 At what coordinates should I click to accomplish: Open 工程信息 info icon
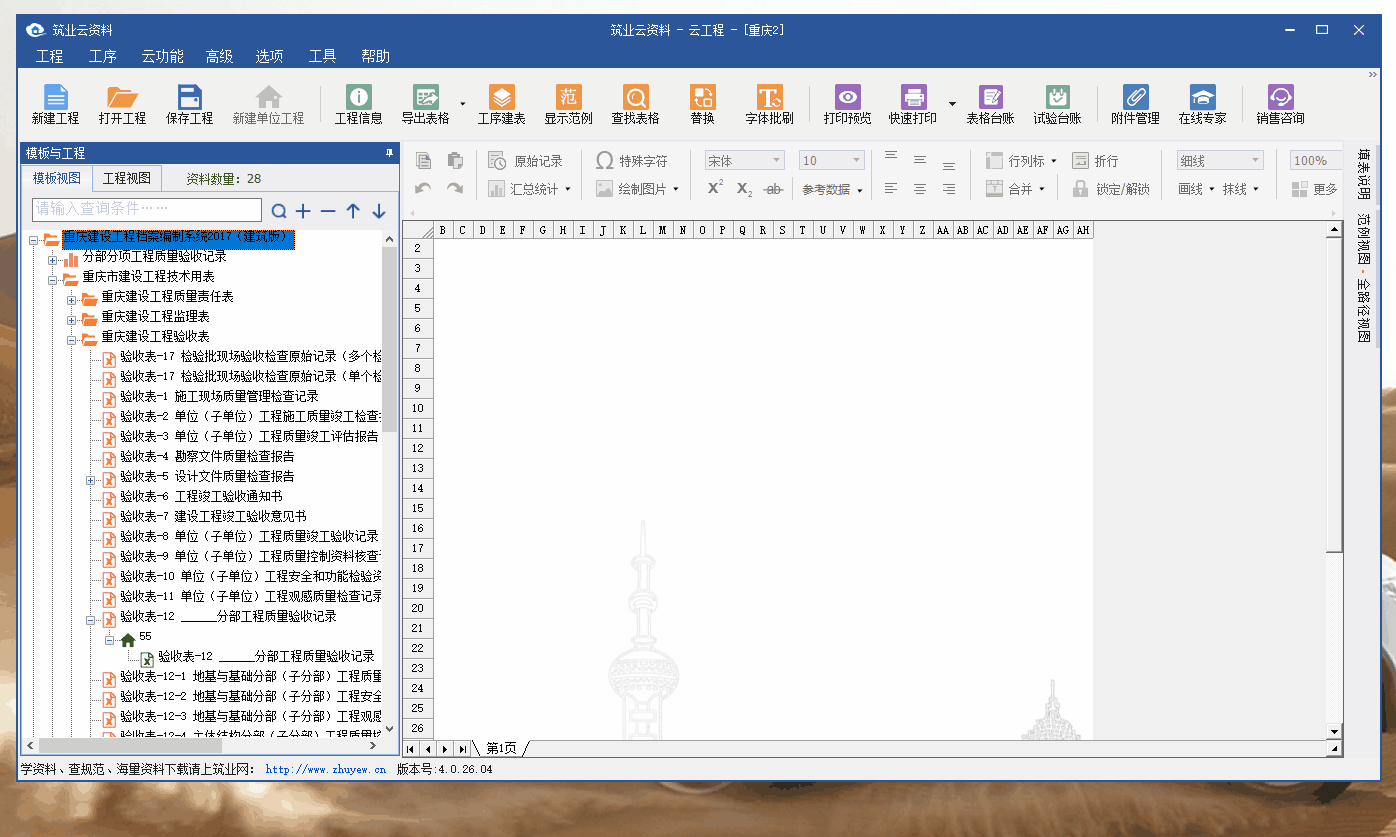(358, 98)
